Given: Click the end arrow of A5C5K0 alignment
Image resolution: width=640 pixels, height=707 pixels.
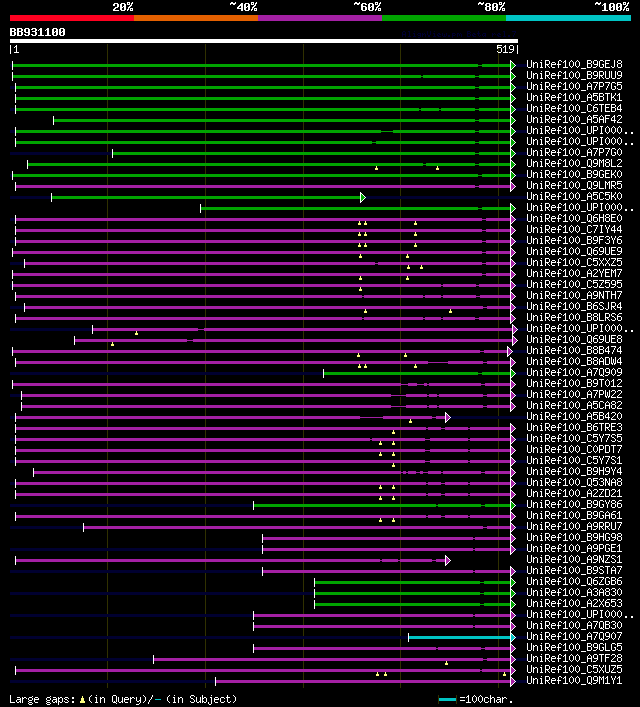Looking at the screenshot, I should tap(363, 197).
